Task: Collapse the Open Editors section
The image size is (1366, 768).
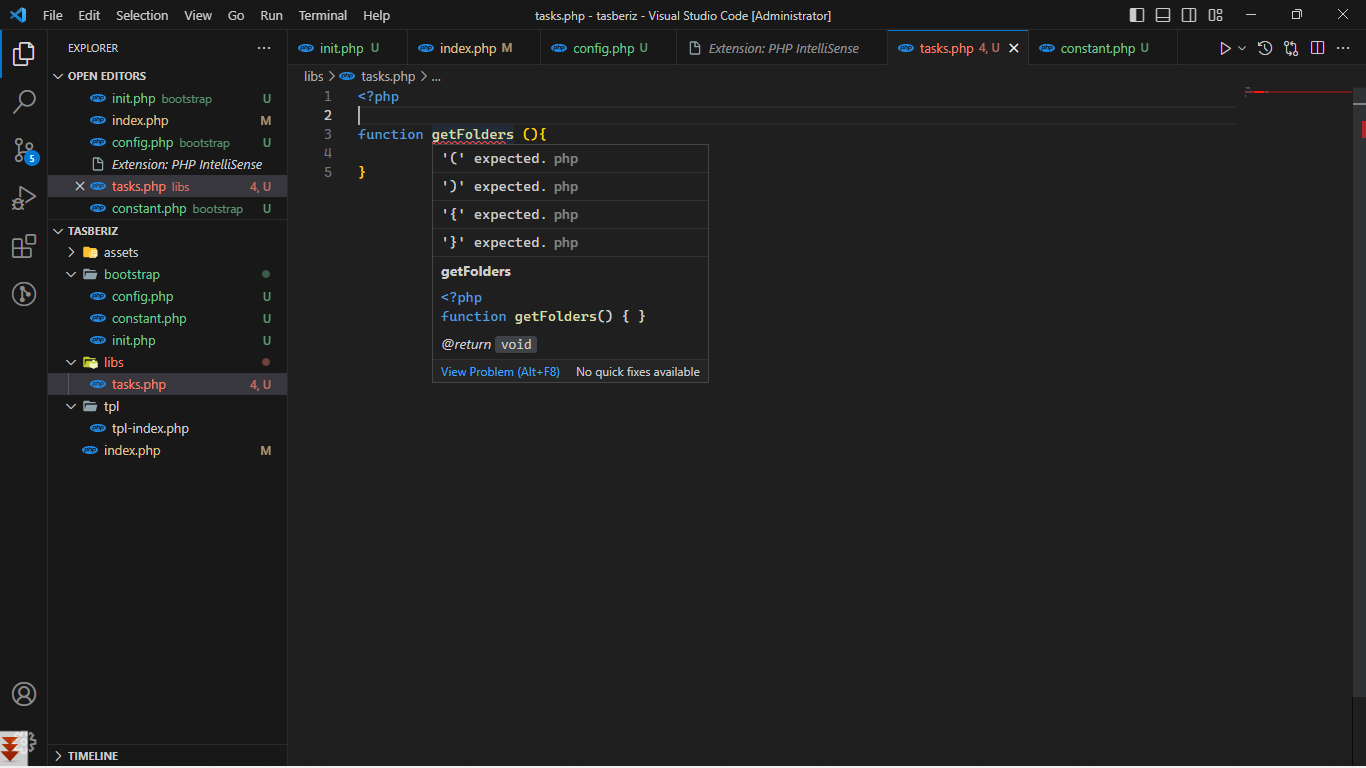Action: [58, 76]
